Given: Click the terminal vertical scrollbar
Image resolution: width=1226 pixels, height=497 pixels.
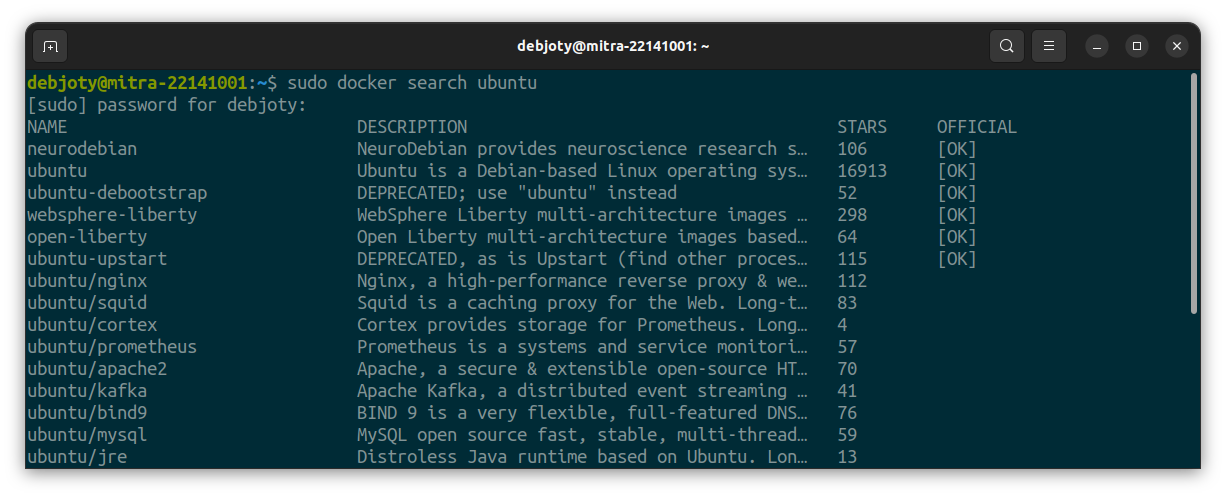Looking at the screenshot, I should point(1194,193).
